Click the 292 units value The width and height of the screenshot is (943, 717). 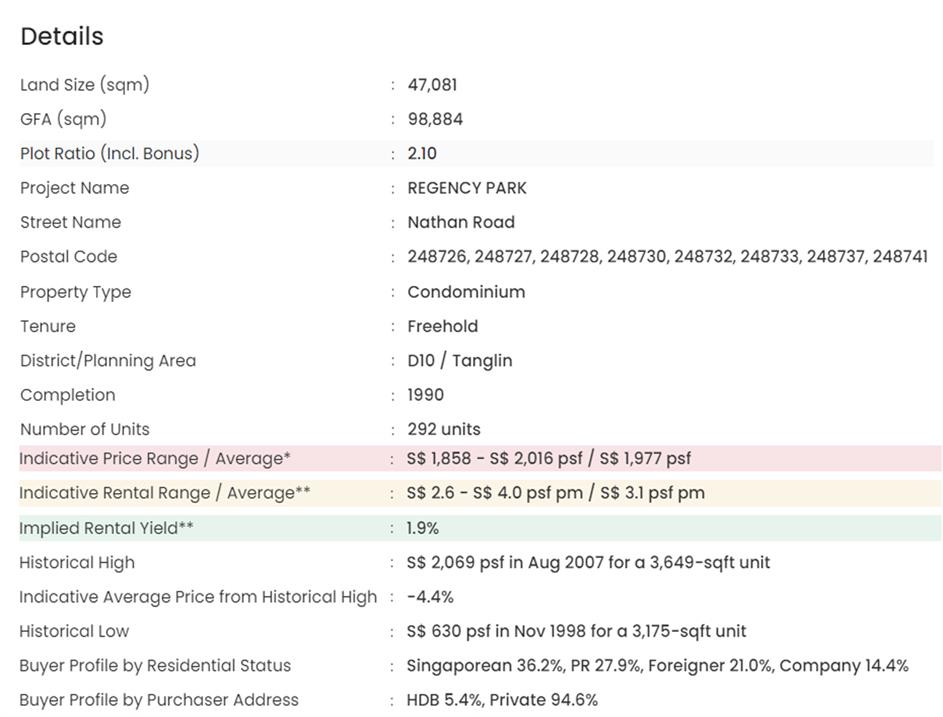(x=443, y=429)
